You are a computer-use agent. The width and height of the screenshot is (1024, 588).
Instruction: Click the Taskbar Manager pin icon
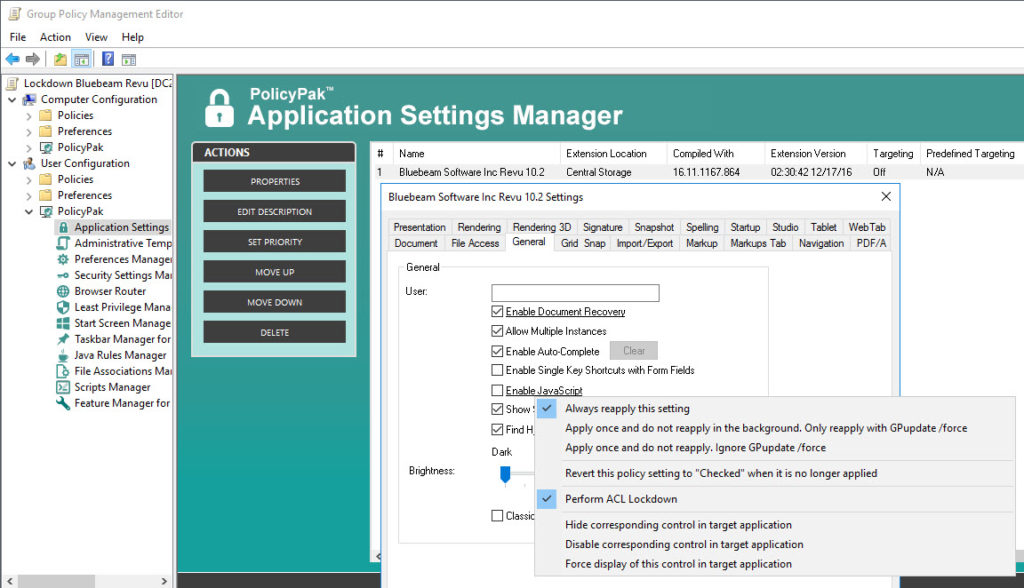pos(63,339)
